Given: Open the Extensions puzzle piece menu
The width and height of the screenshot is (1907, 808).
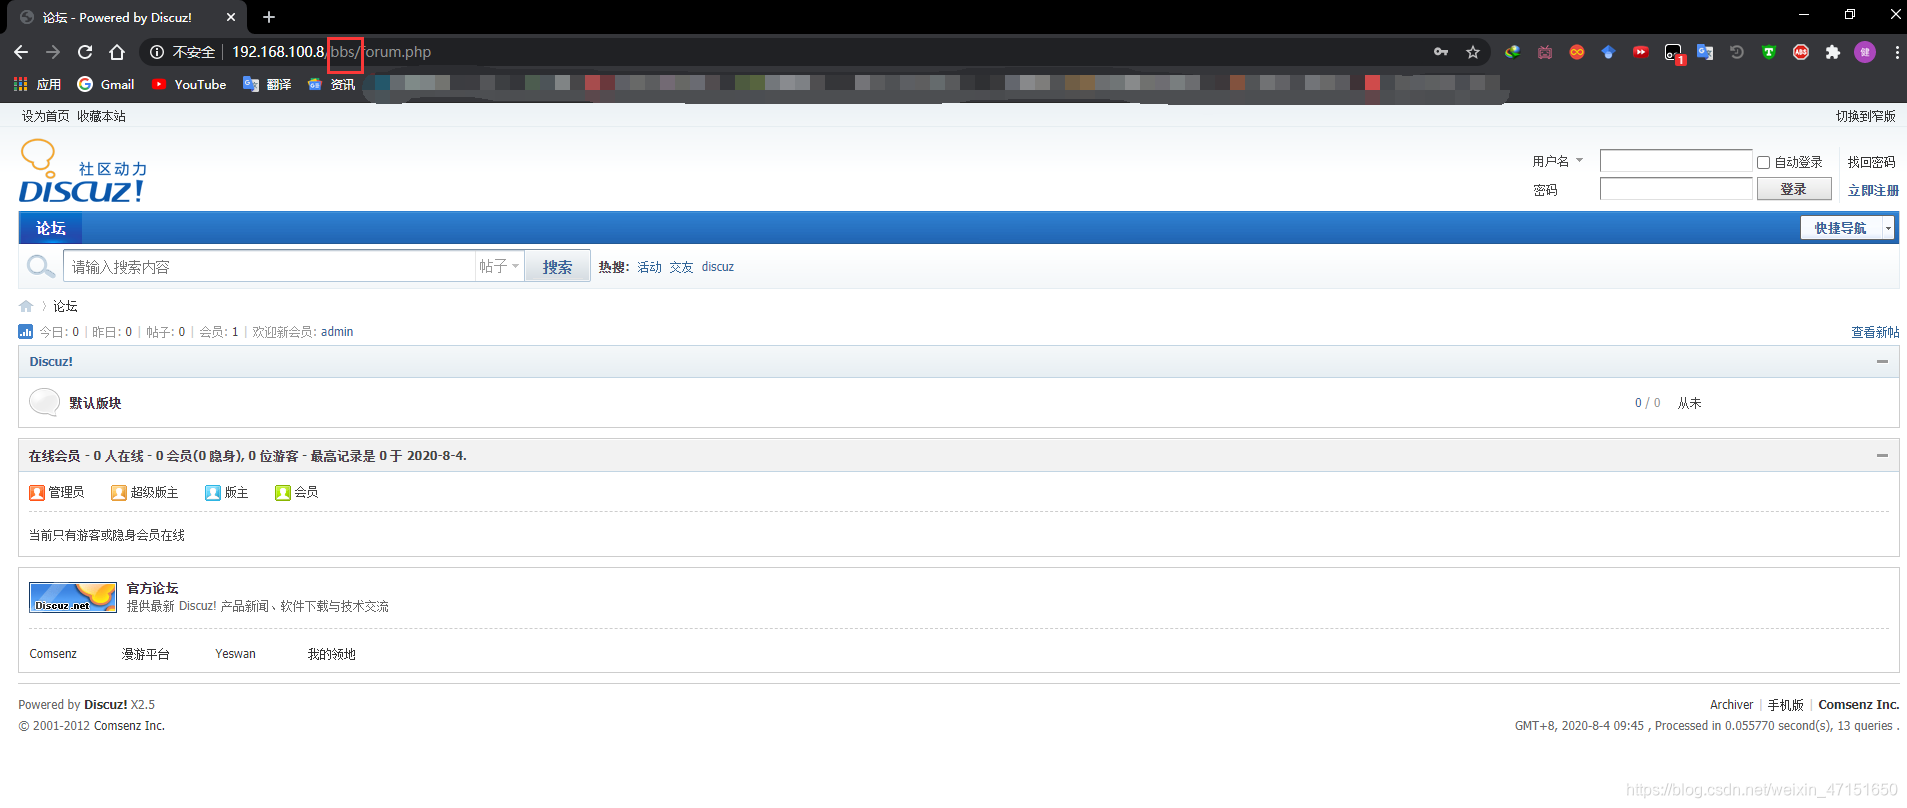Looking at the screenshot, I should tap(1833, 52).
